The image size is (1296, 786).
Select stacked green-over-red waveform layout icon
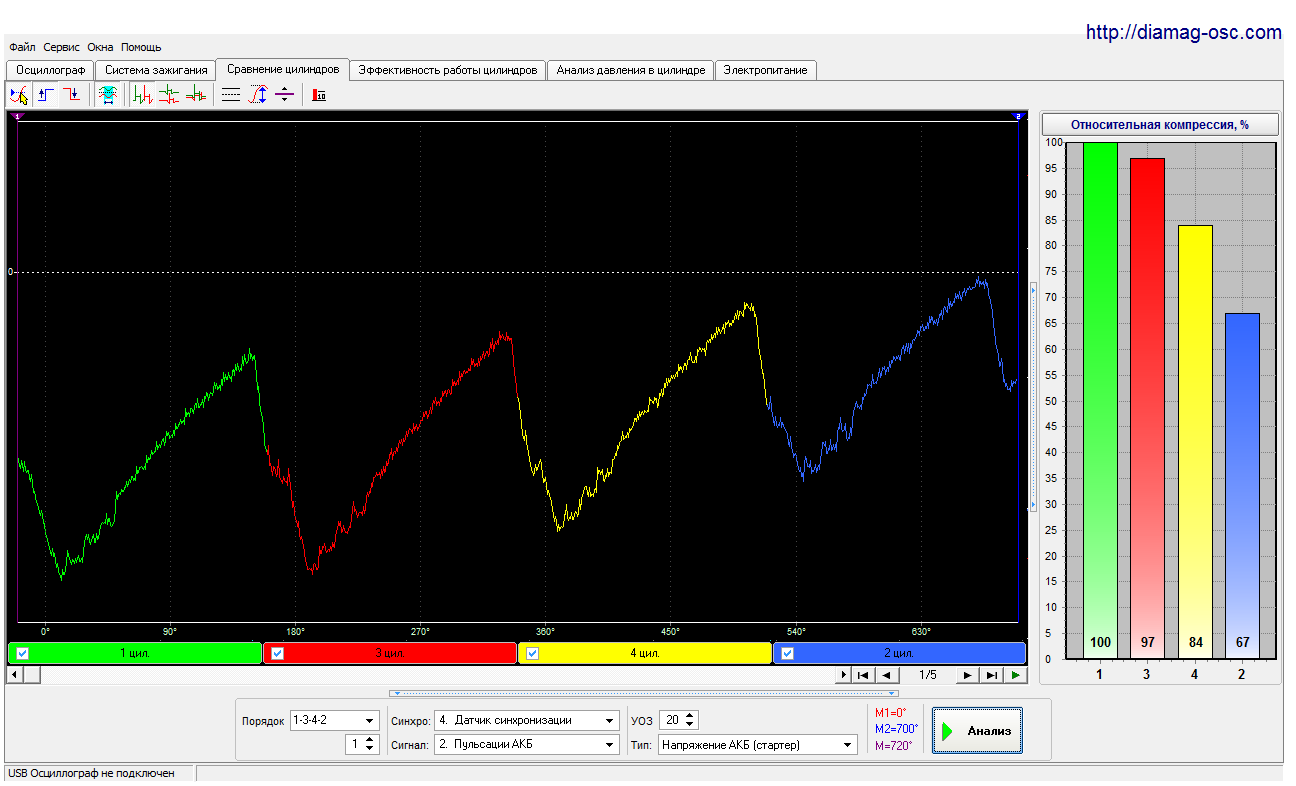tap(169, 95)
